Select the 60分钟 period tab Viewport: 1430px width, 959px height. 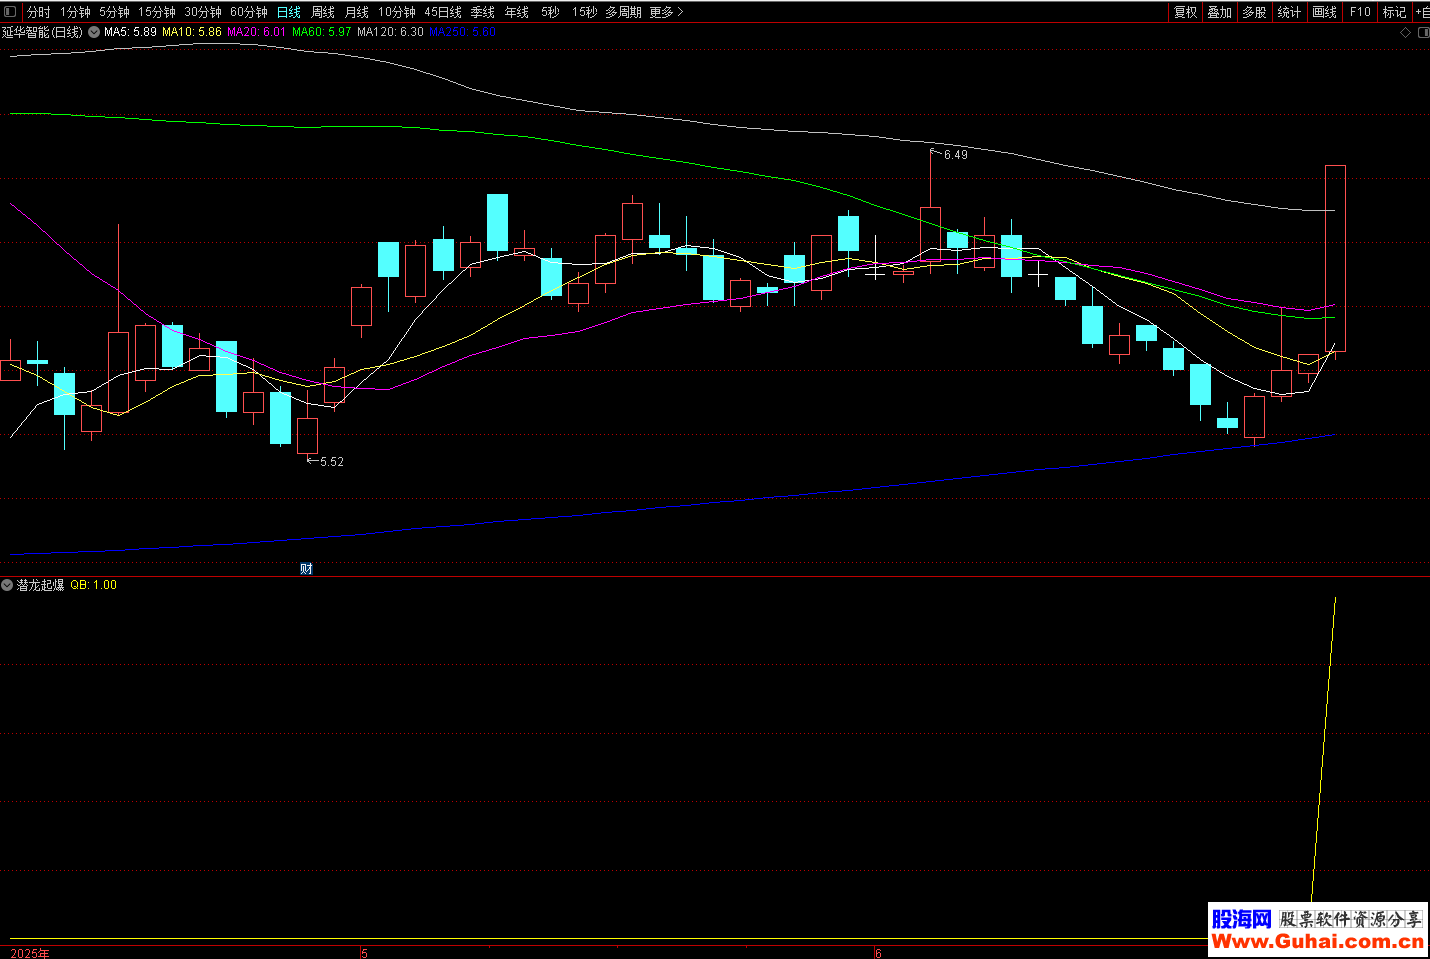click(249, 12)
